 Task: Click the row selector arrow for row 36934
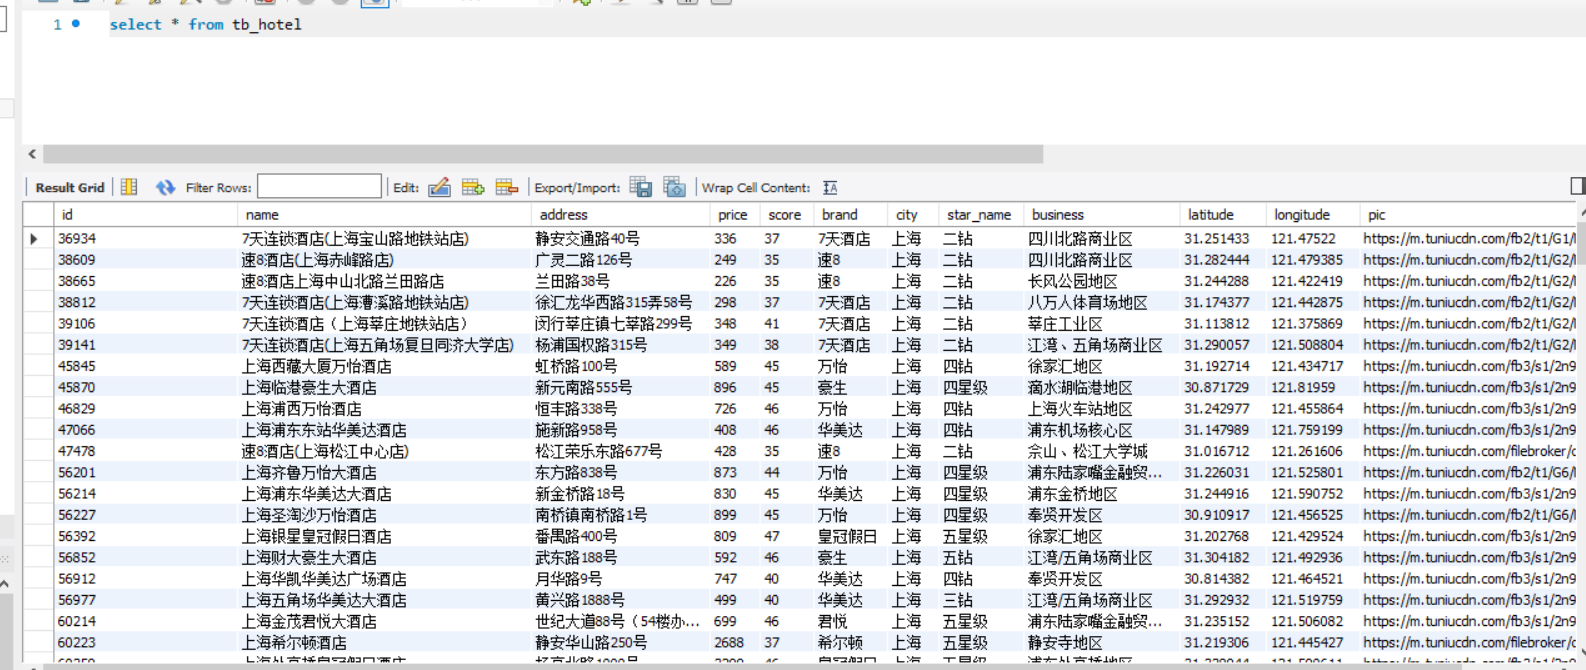pyautogui.click(x=34, y=239)
